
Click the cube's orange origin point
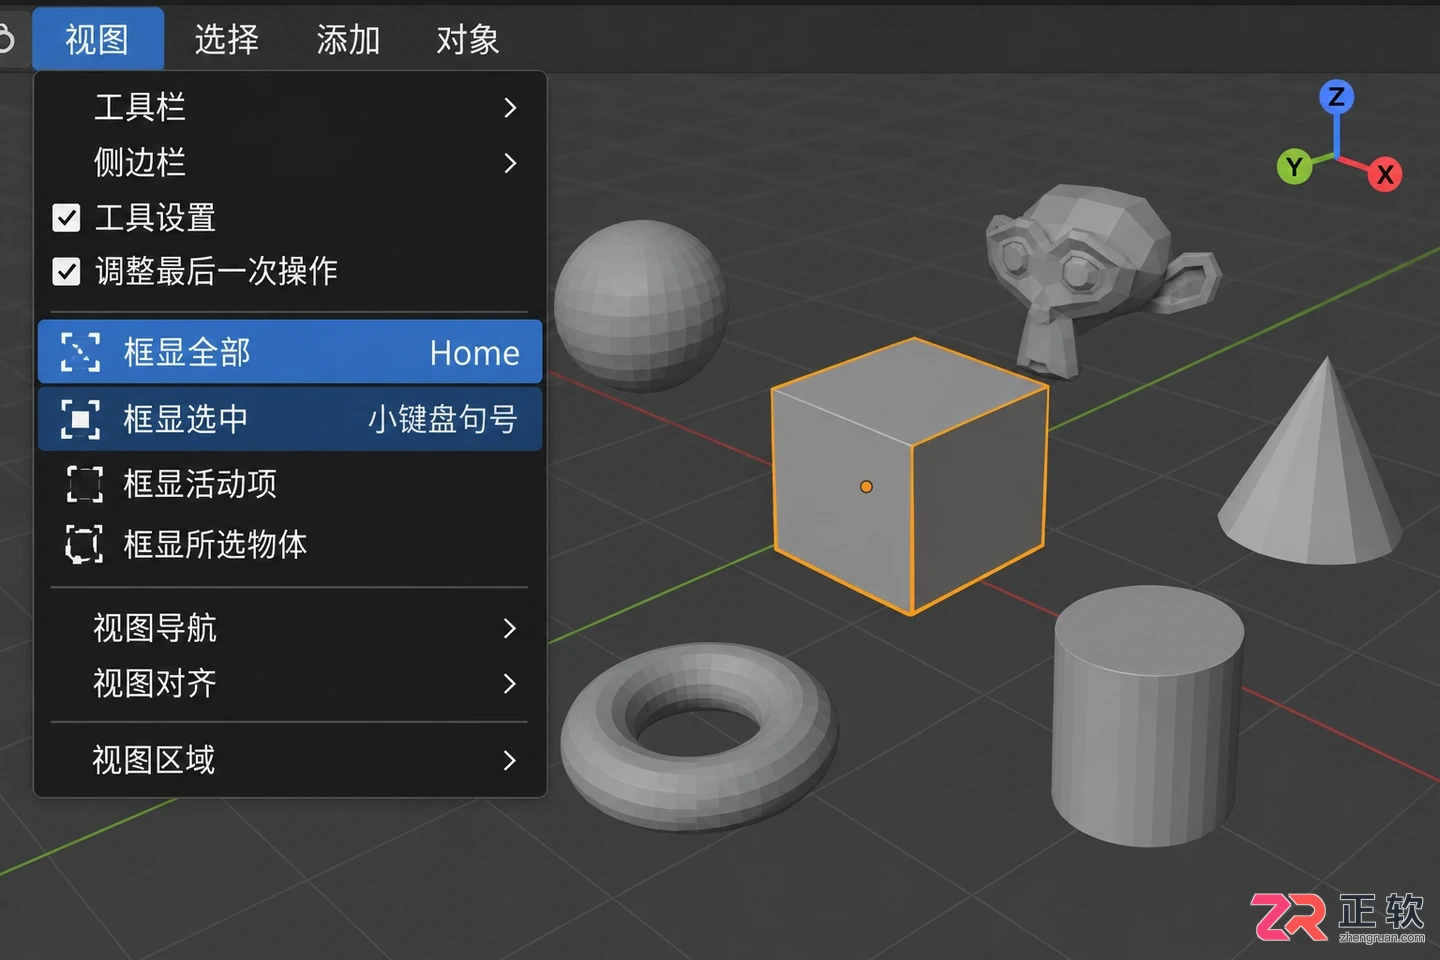(866, 487)
